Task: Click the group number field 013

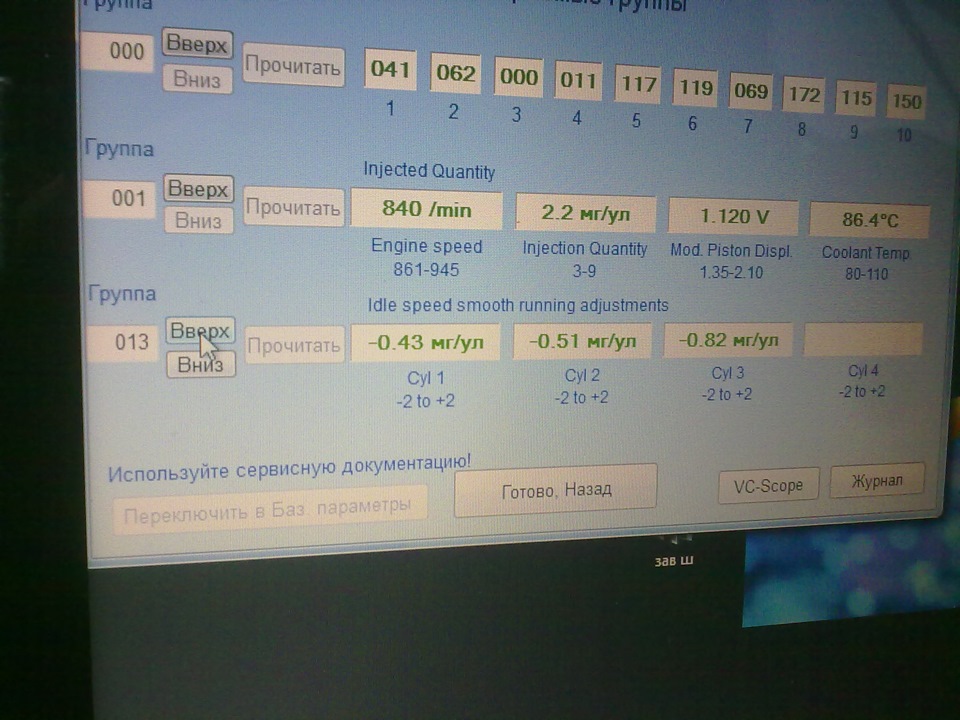Action: pyautogui.click(x=122, y=342)
